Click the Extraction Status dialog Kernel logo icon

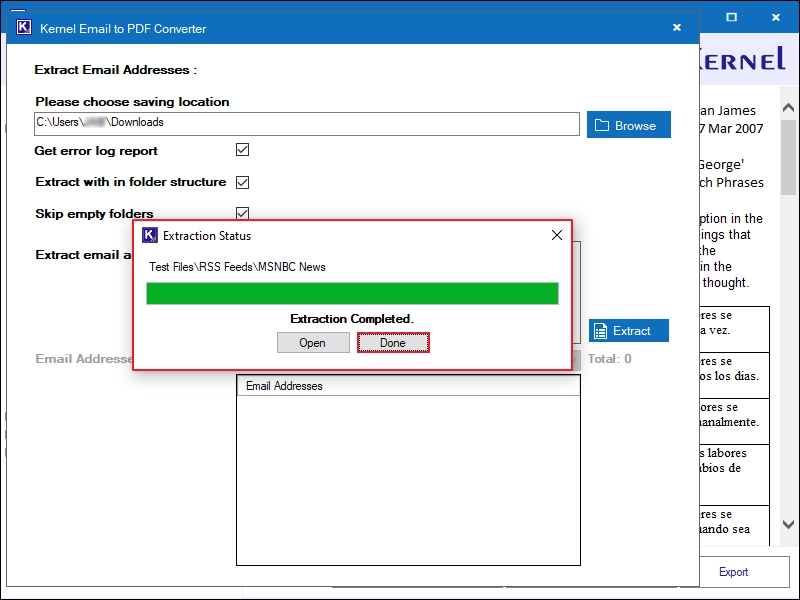(x=149, y=235)
